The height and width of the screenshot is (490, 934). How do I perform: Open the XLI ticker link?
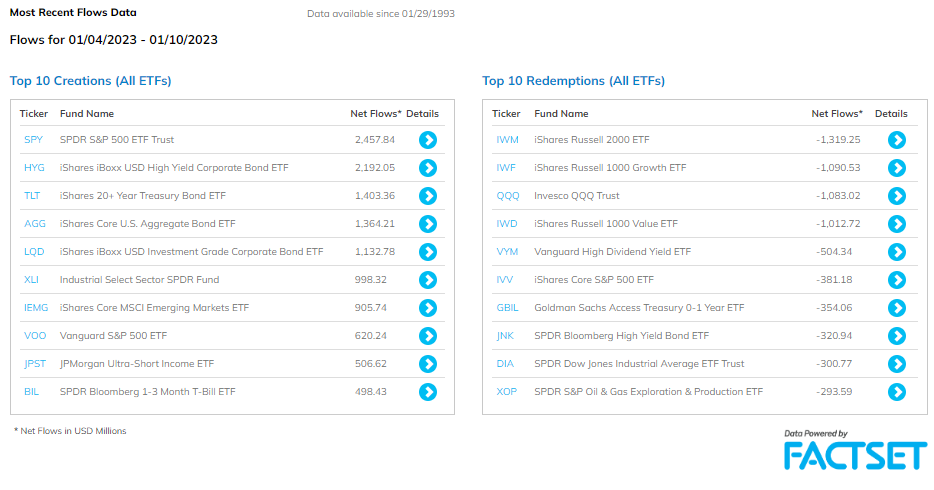click(x=31, y=280)
